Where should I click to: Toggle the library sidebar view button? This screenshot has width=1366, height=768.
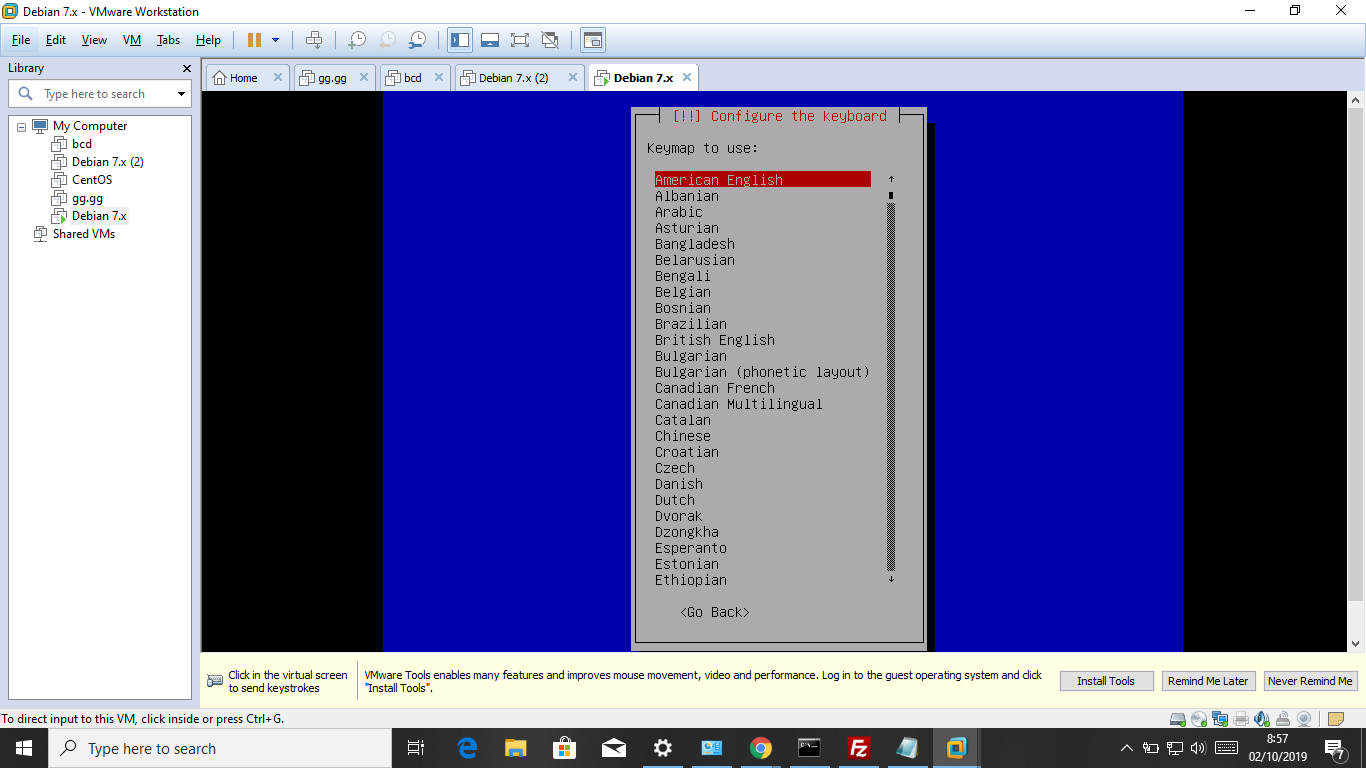(x=460, y=40)
